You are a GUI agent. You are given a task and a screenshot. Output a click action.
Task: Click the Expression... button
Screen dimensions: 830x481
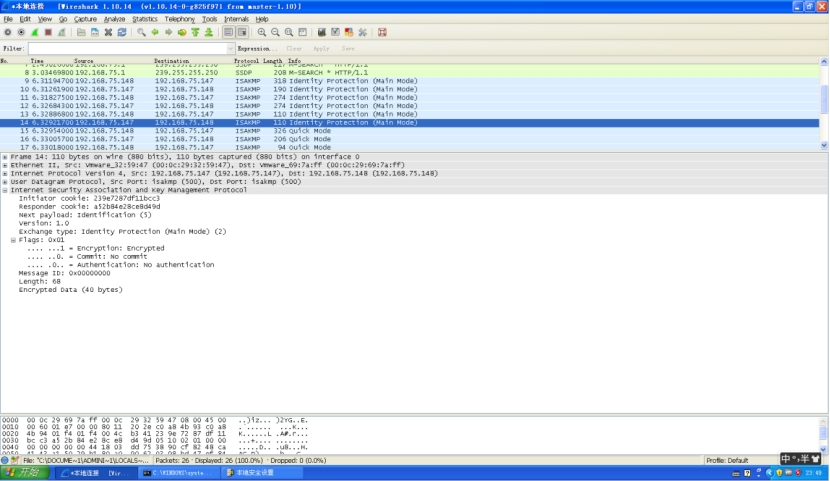coord(258,48)
